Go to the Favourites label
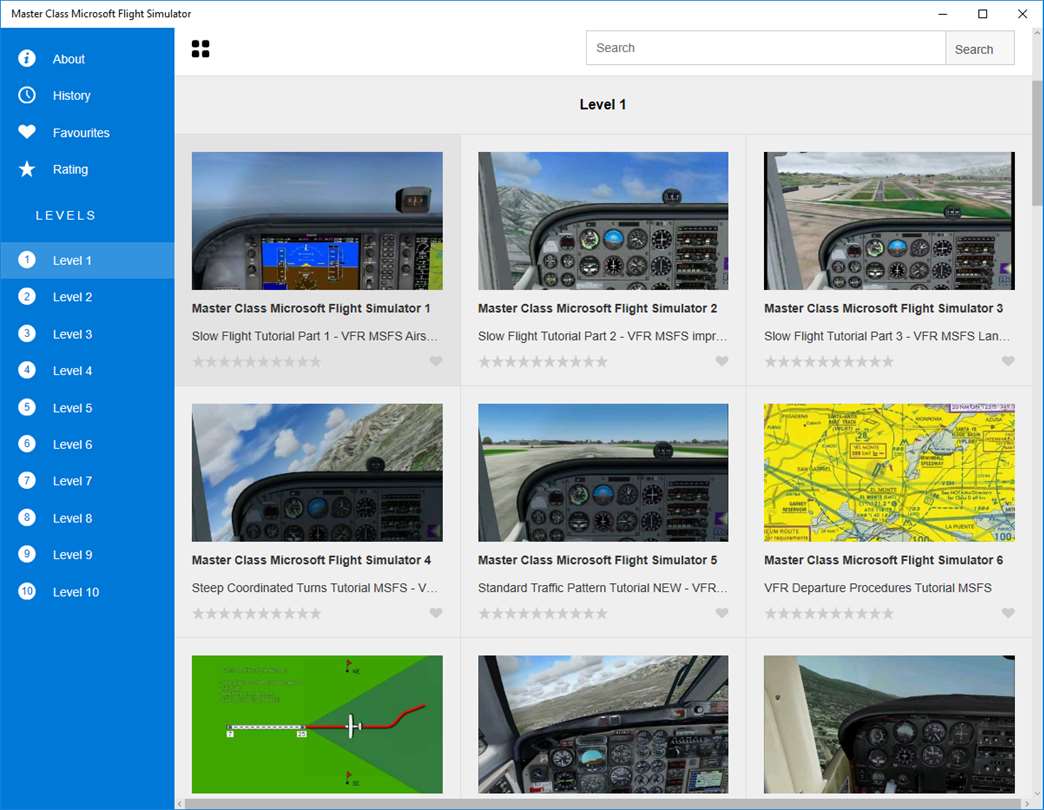This screenshot has height=810, width=1044. 81,132
